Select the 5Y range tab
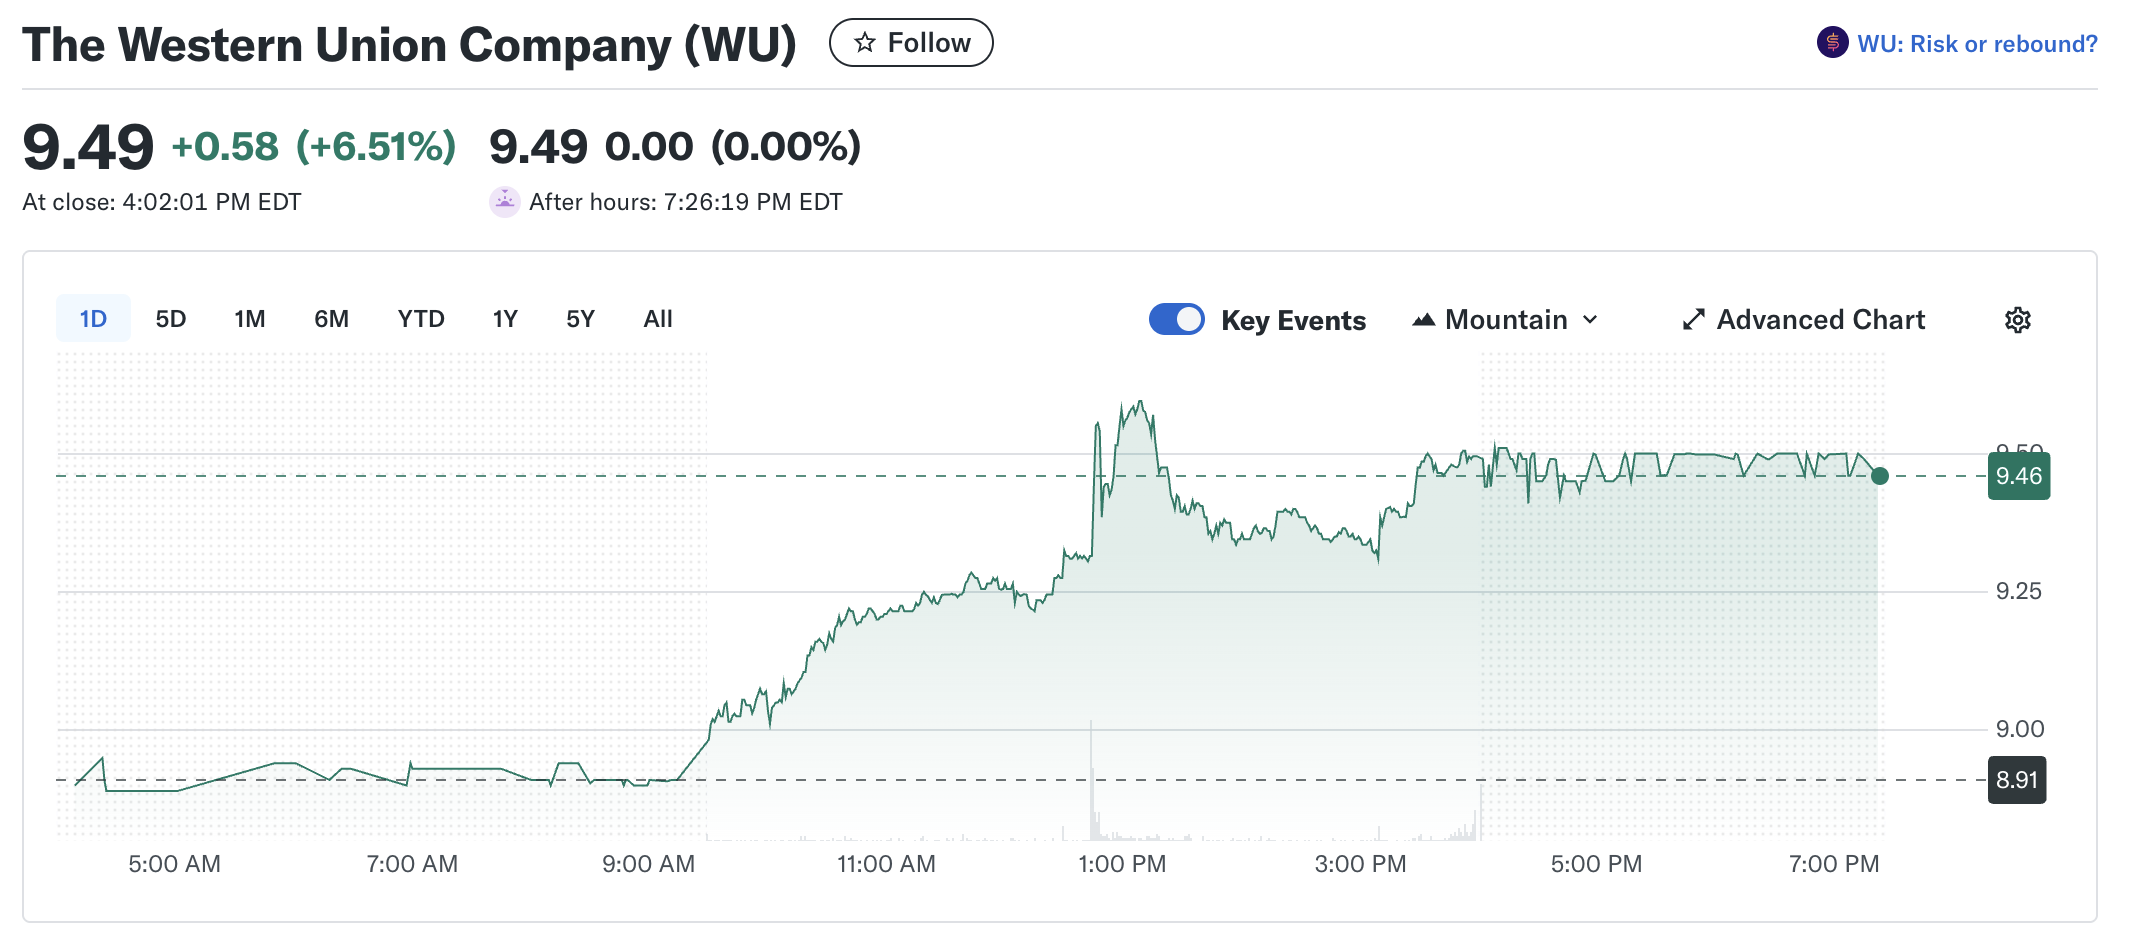2132x936 pixels. 580,319
